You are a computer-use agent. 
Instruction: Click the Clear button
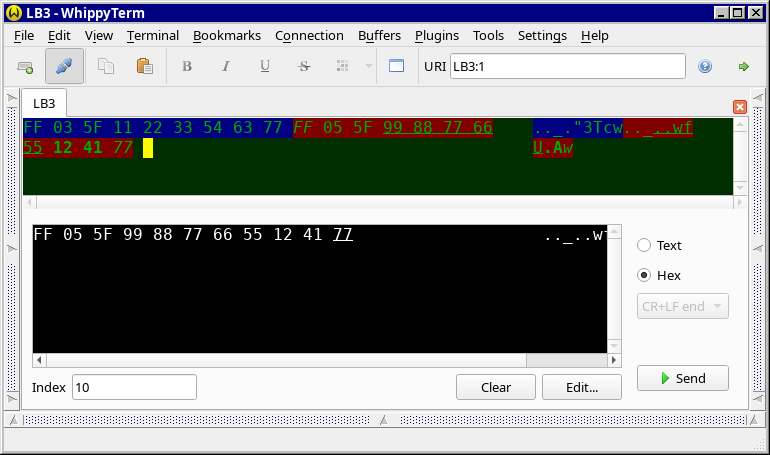tap(495, 387)
